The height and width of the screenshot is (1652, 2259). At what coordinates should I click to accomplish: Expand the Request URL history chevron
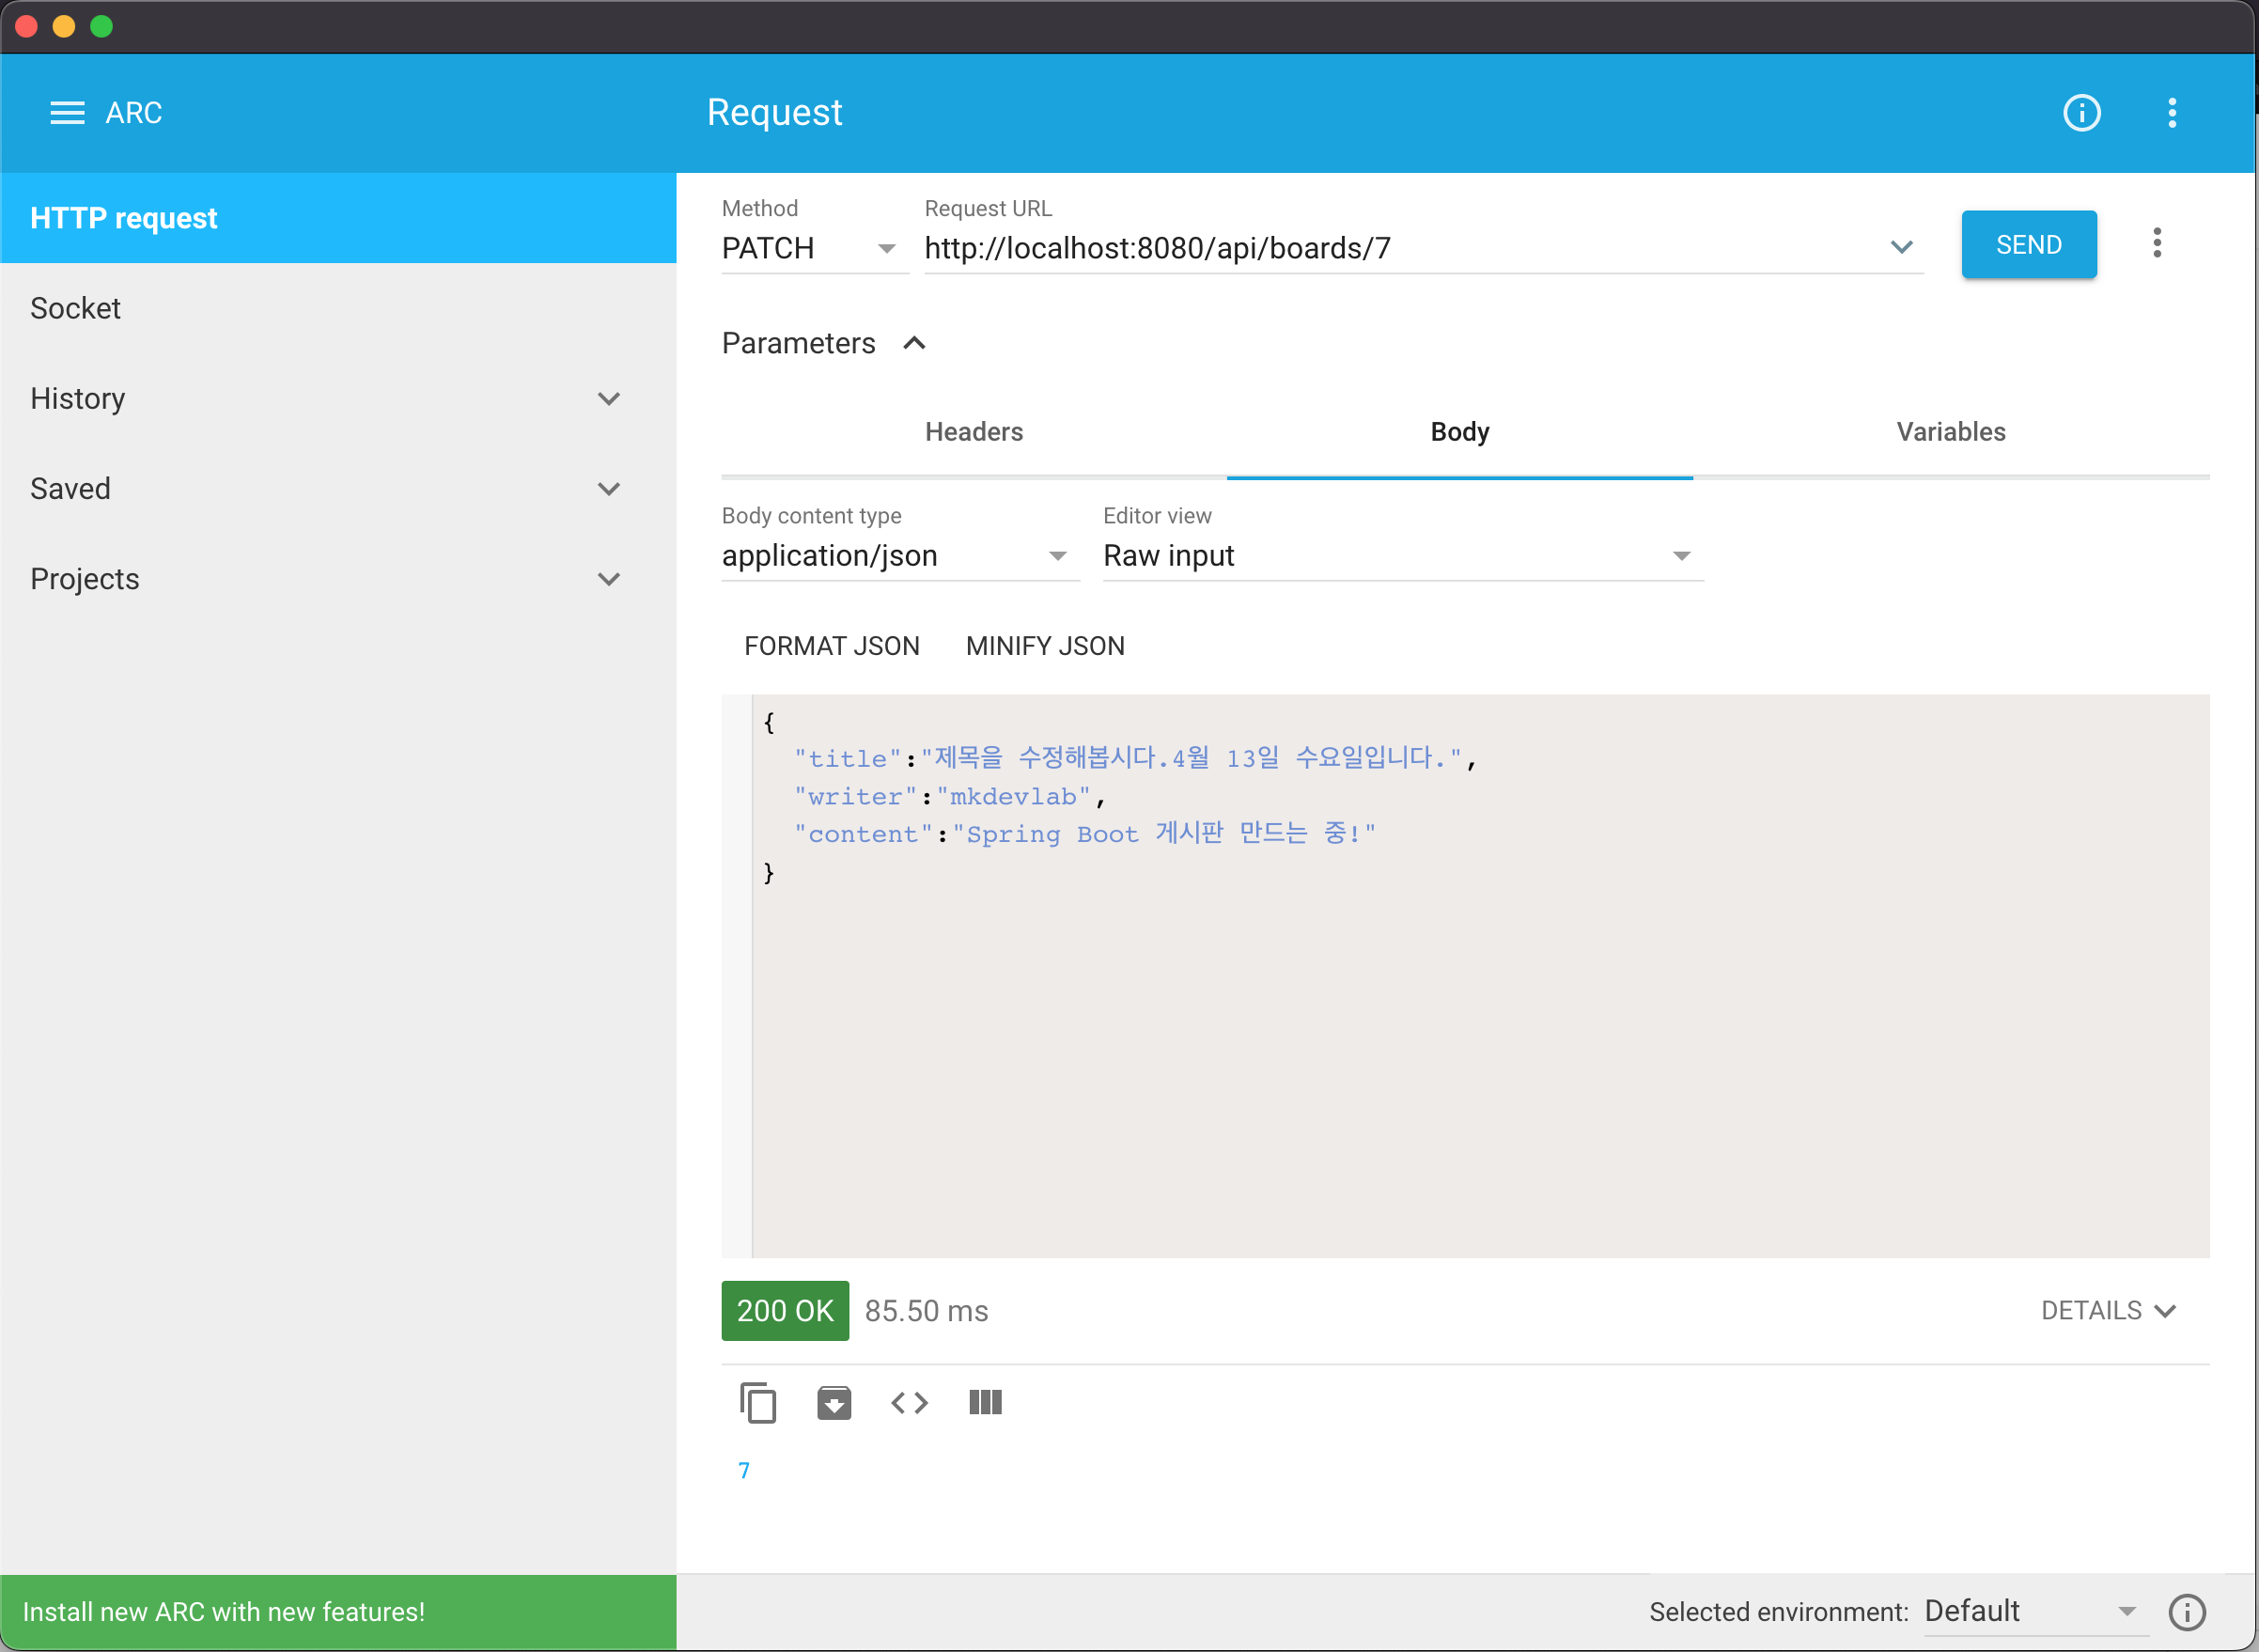pos(1900,247)
